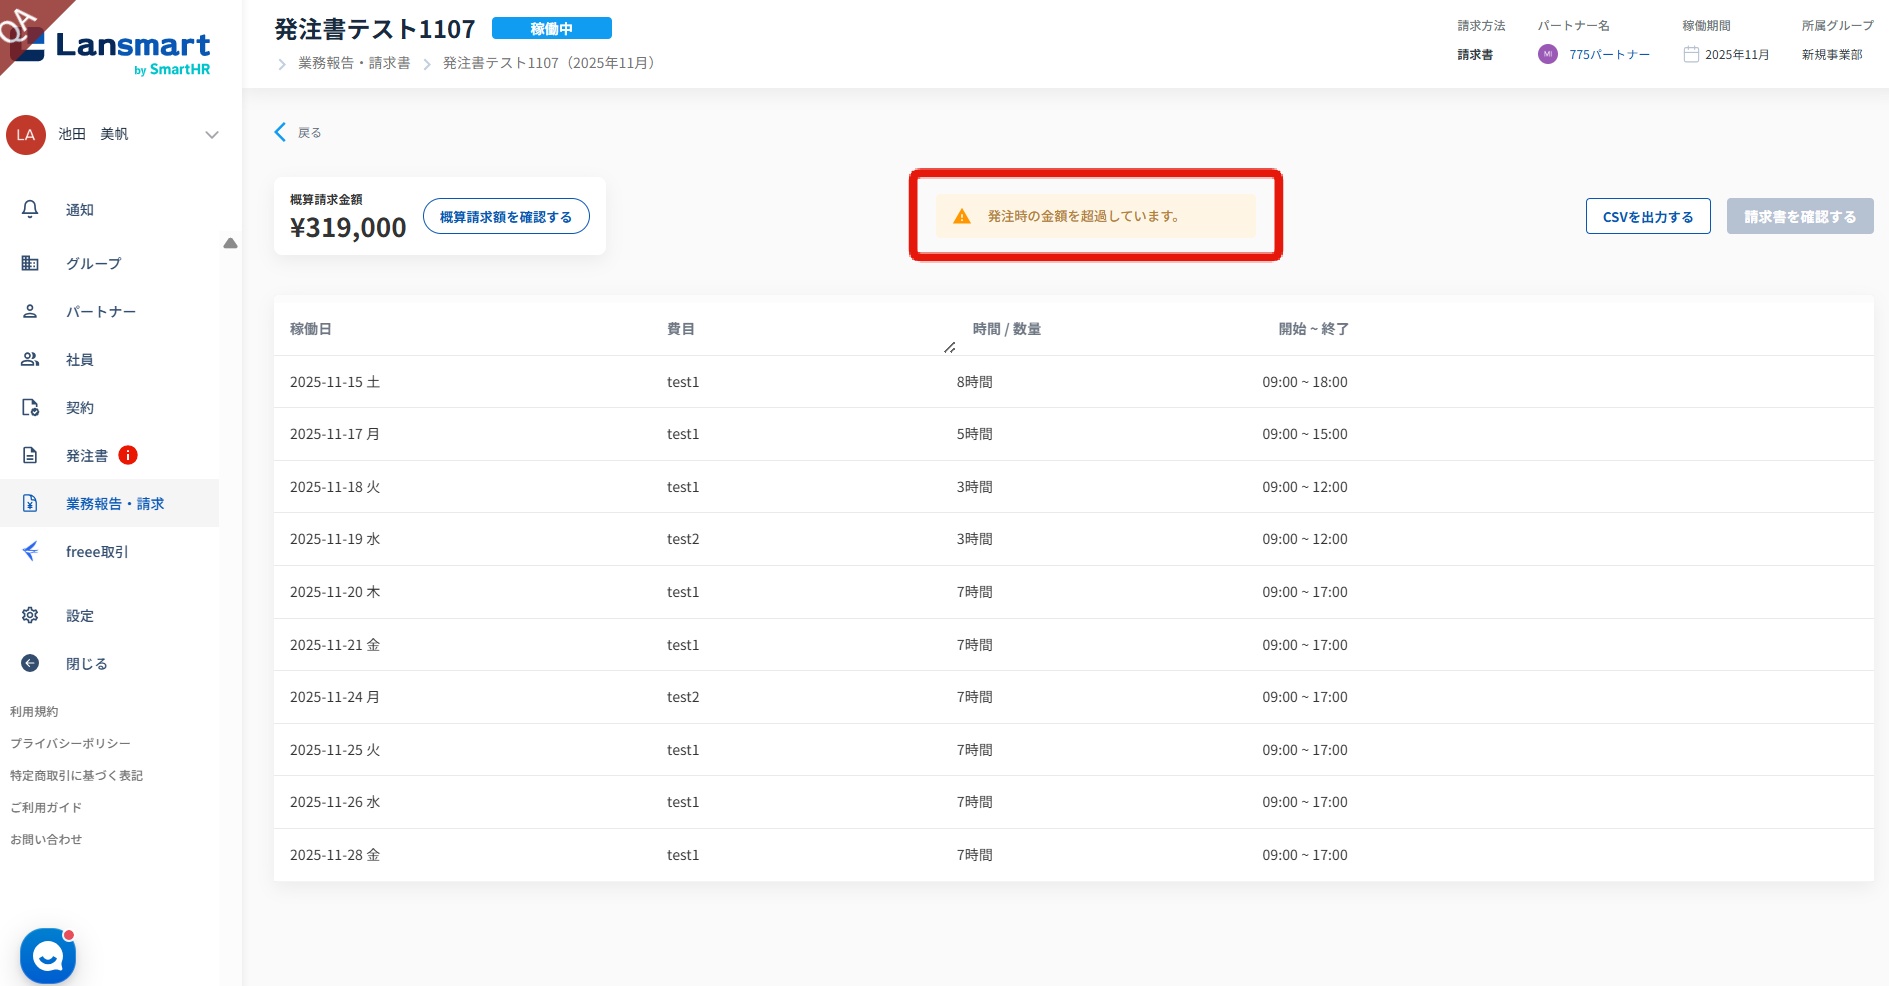This screenshot has width=1889, height=986.
Task: Click the 閉じる back arrow icon
Action: coord(30,663)
